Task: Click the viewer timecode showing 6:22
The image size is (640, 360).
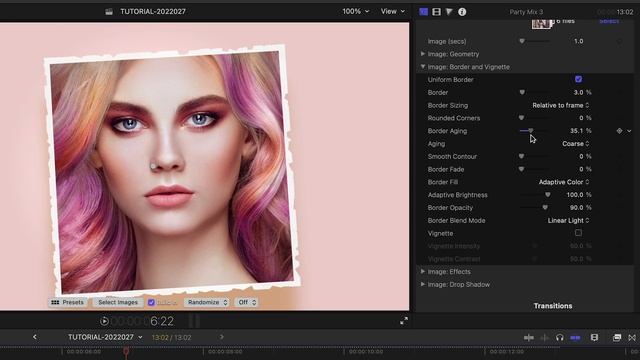Action: click(x=142, y=321)
